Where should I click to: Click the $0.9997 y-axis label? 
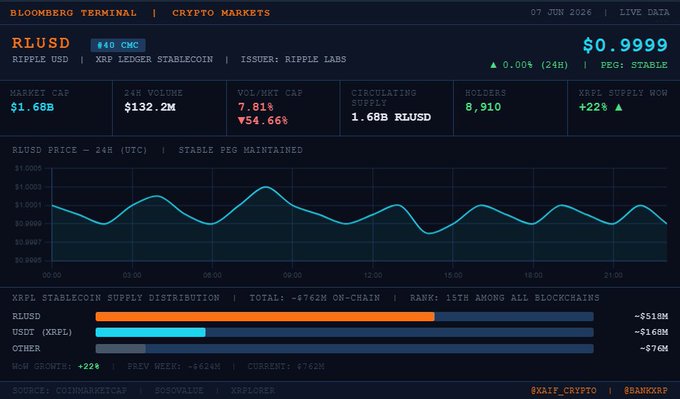coord(28,242)
